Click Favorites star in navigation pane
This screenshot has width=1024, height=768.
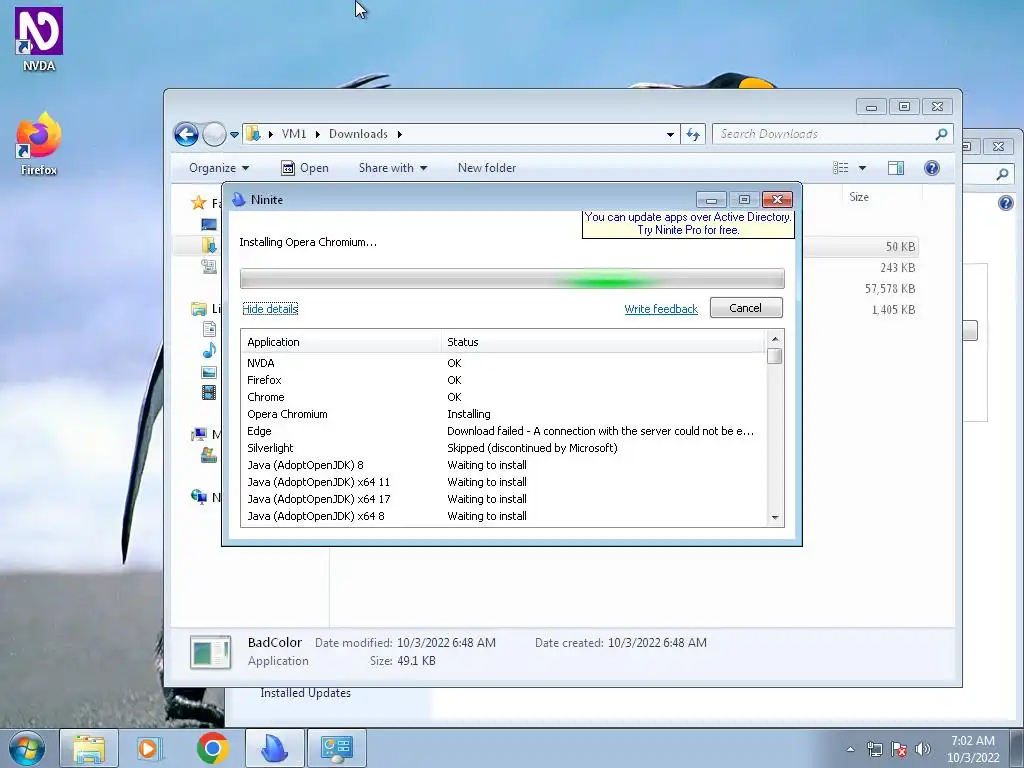[x=199, y=203]
